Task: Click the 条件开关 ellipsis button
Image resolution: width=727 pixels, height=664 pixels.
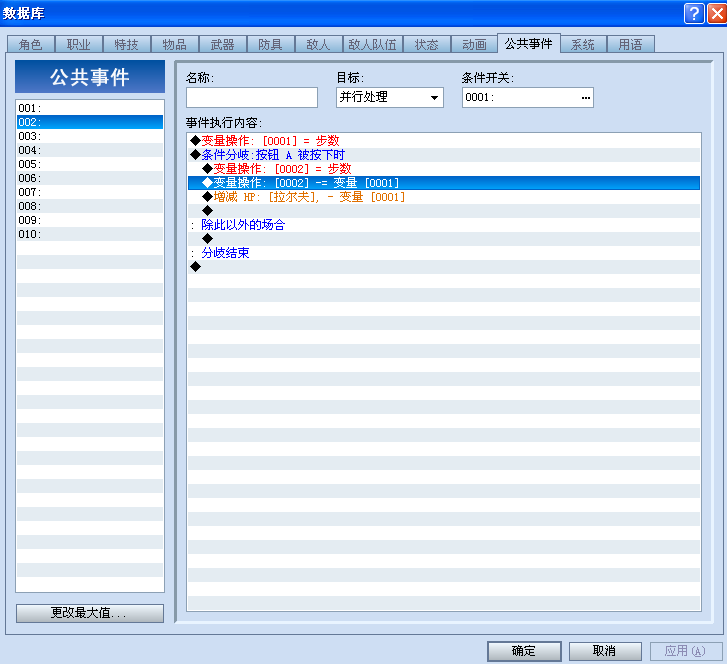Action: point(586,97)
